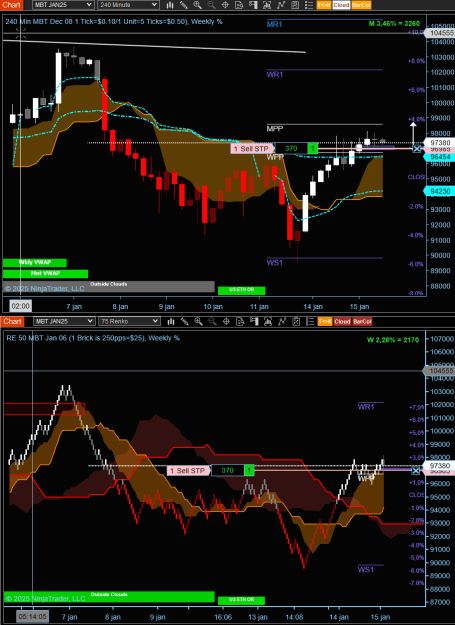Toggle Mnt VWAP green indicator button
Screen dimensions: 455x625
pos(45,273)
